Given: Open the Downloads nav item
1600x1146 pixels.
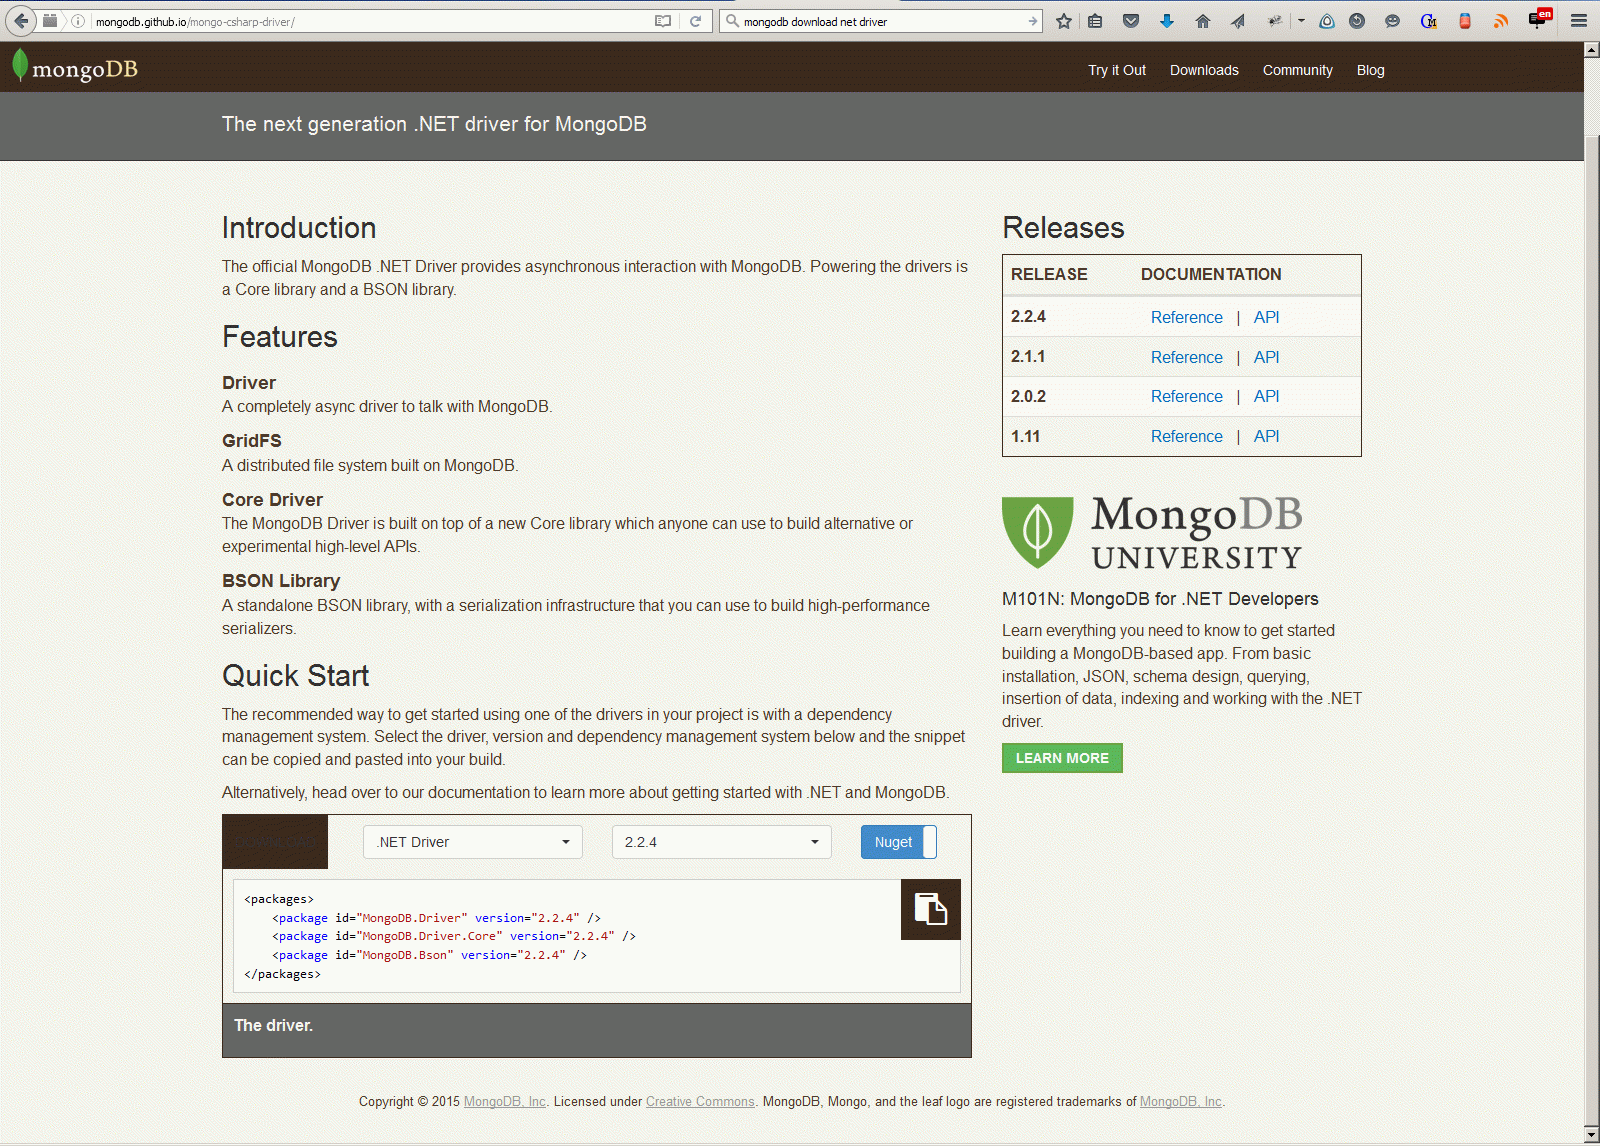Looking at the screenshot, I should click(1204, 70).
